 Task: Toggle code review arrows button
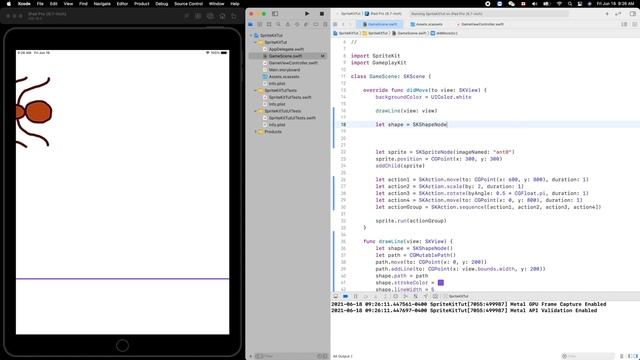tap(618, 13)
